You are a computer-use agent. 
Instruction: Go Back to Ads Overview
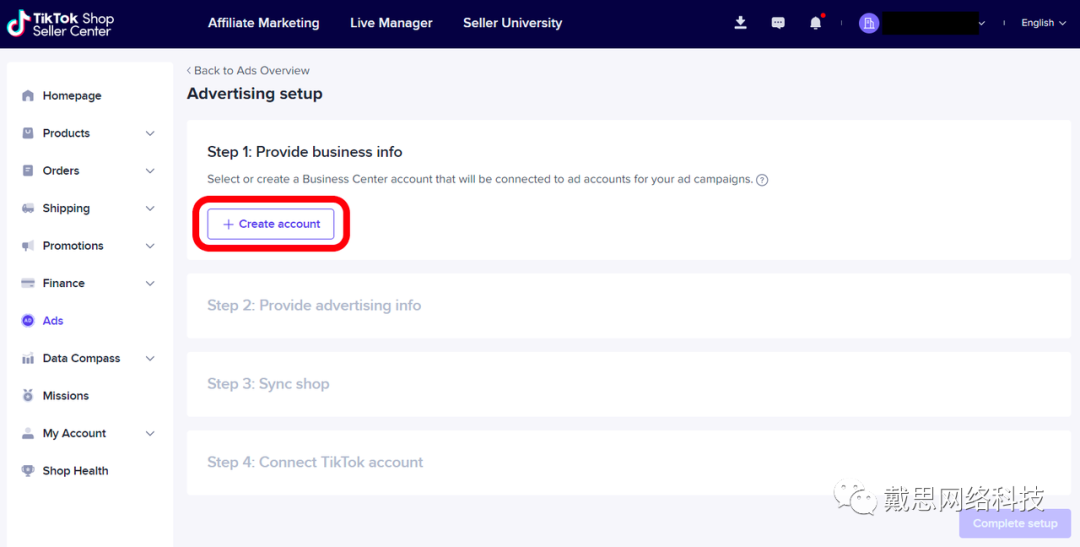[x=248, y=70]
